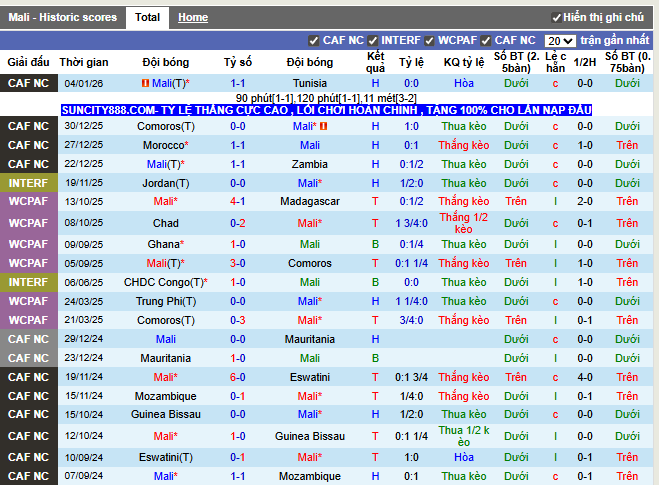Screen dimensions: 660x485
Task: Click the WCPAF label on the 09/09/25 row
Action: click(28, 244)
